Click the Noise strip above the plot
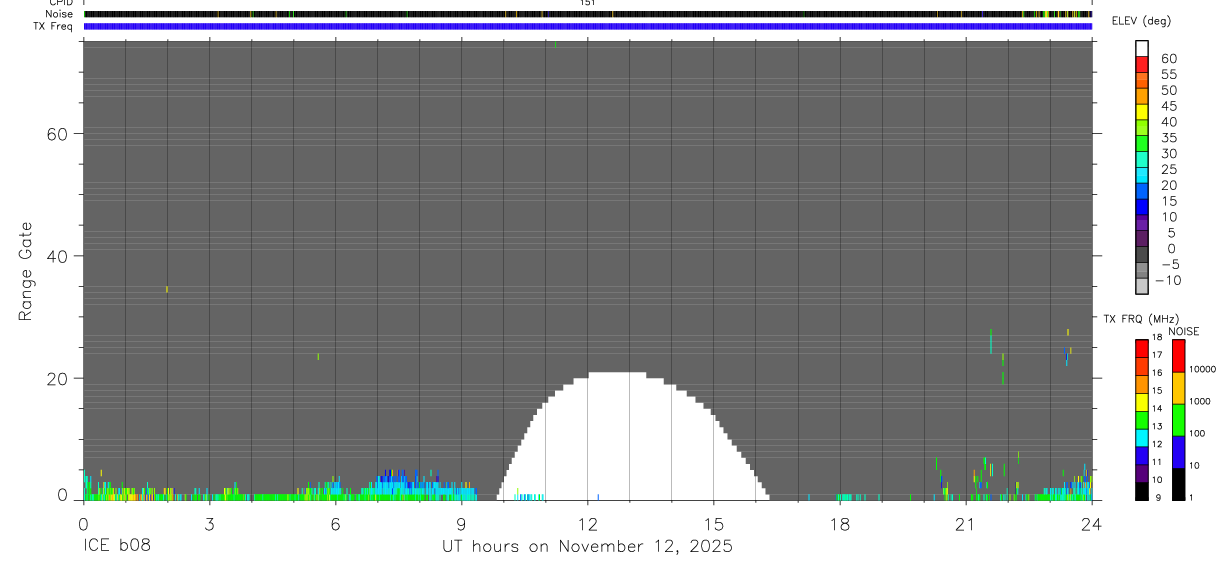The width and height of the screenshot is (1228, 567). coord(588,15)
